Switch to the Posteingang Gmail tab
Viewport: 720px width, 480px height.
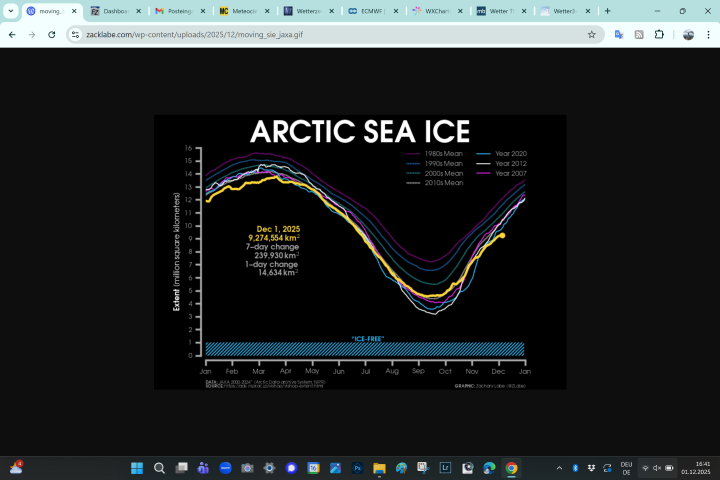(x=180, y=11)
